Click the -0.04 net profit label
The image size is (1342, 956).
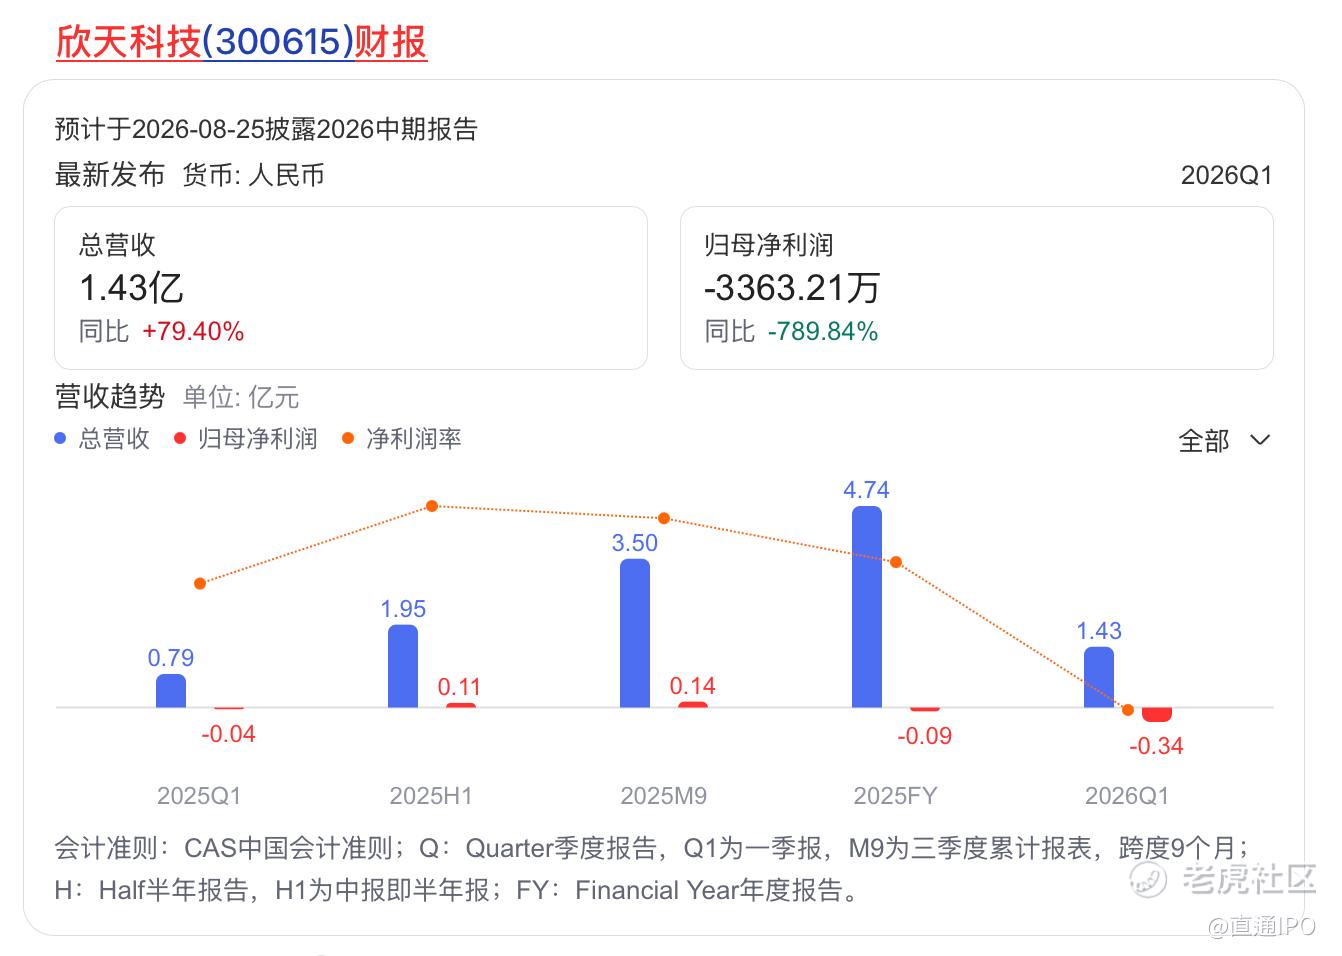(x=229, y=734)
